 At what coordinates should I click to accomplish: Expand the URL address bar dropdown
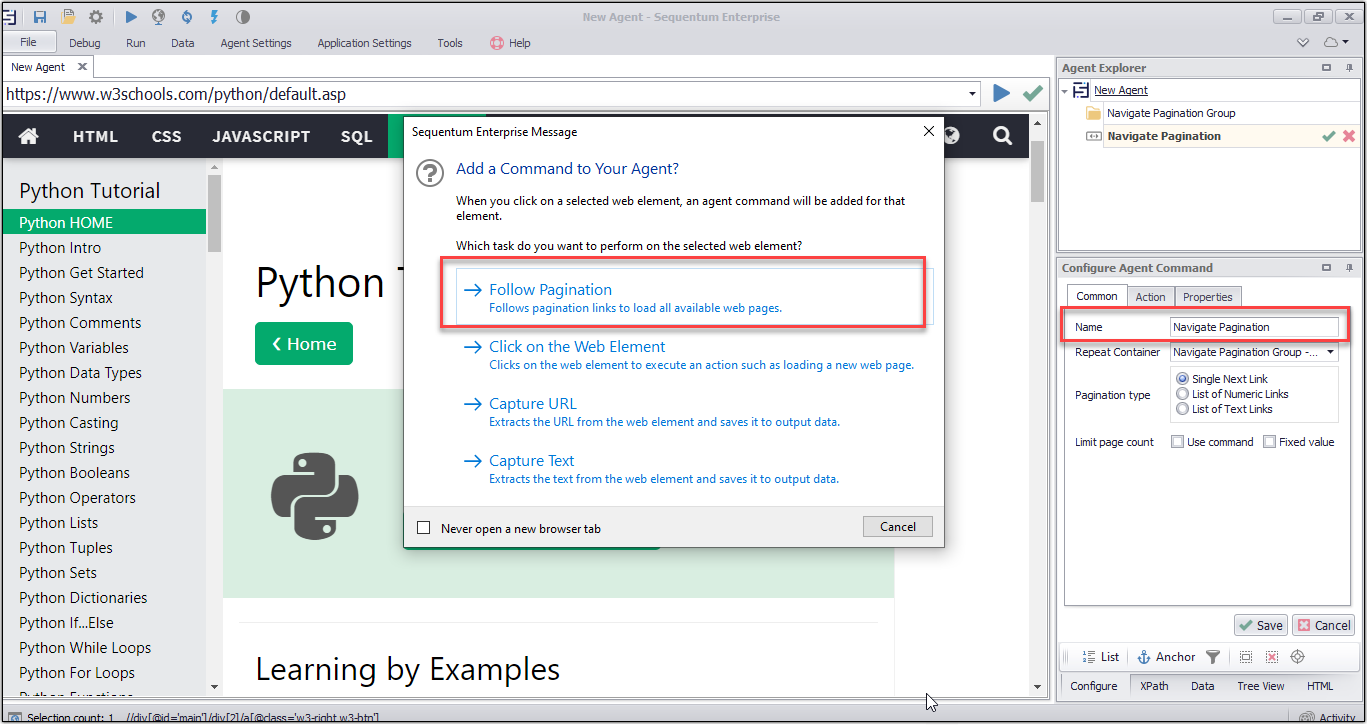tap(973, 94)
